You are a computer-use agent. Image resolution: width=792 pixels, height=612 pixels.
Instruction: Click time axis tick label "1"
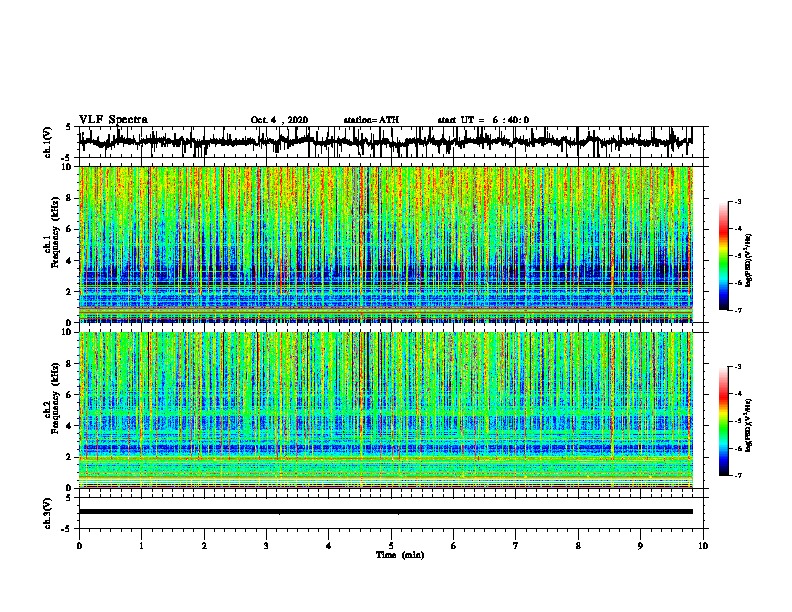click(141, 546)
